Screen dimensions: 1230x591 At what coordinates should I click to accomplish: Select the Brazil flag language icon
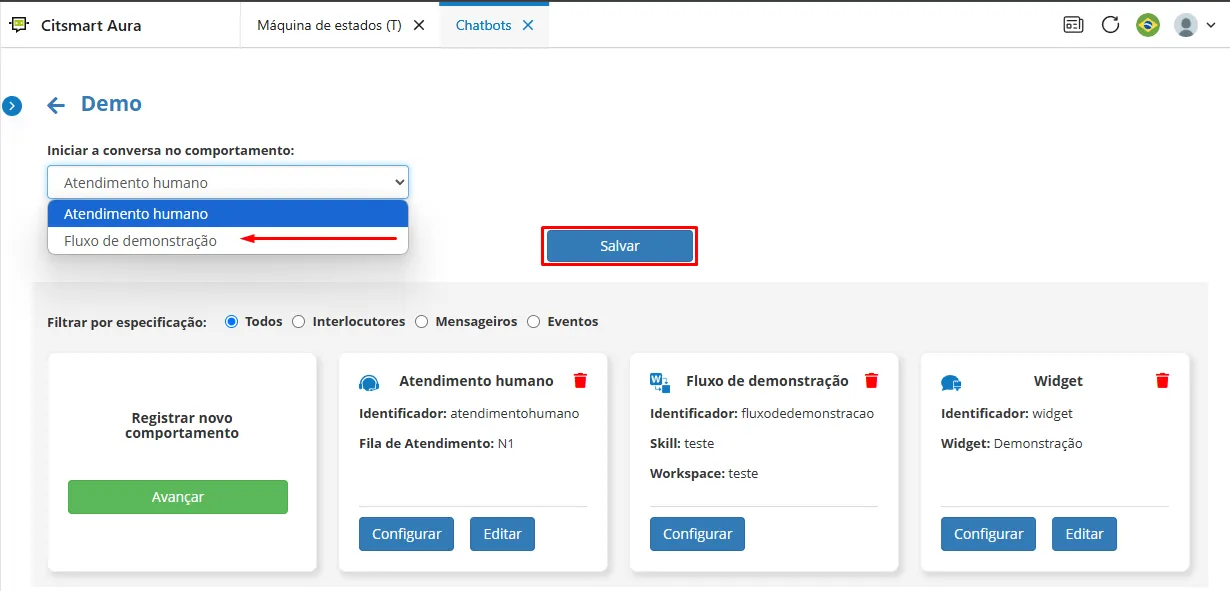[x=1148, y=25]
